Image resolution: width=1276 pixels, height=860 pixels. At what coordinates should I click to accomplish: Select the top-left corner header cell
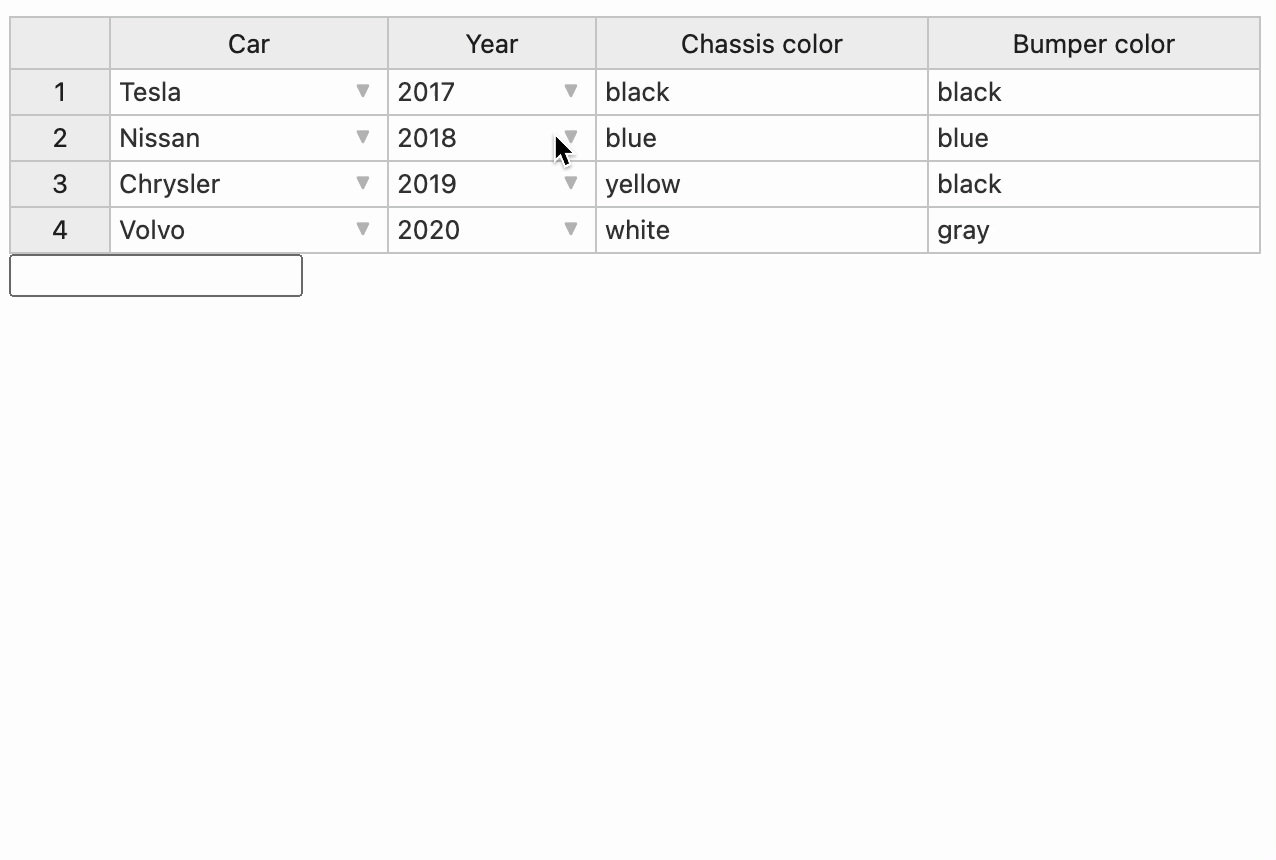(x=60, y=43)
